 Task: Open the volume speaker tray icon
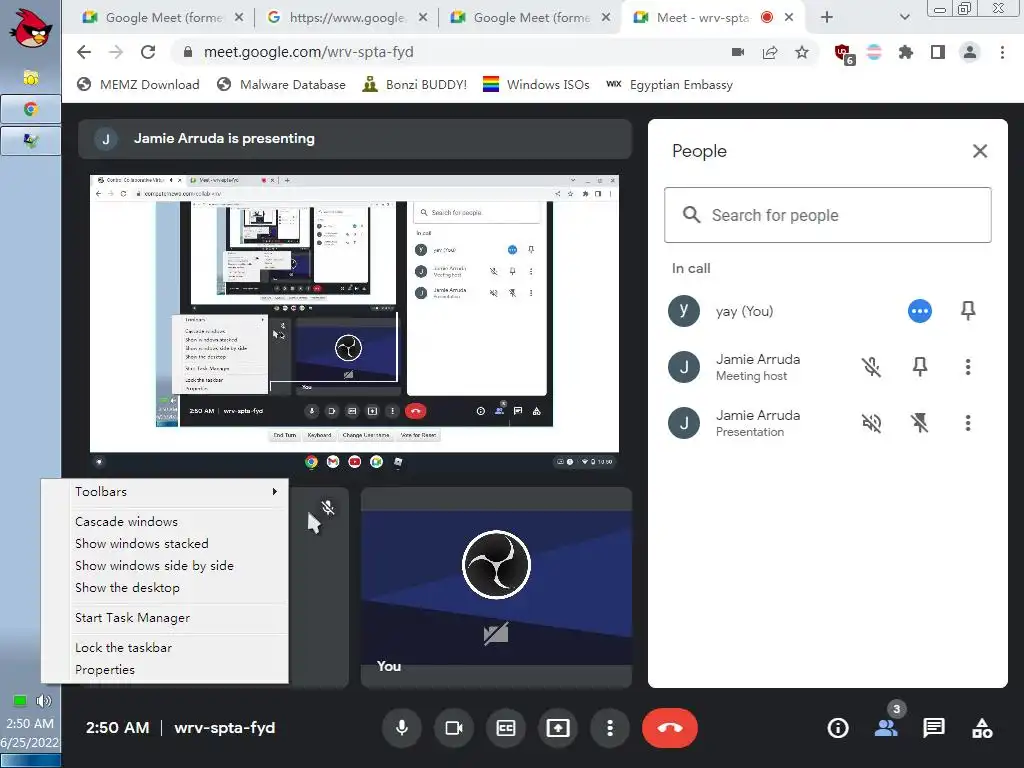click(x=44, y=701)
